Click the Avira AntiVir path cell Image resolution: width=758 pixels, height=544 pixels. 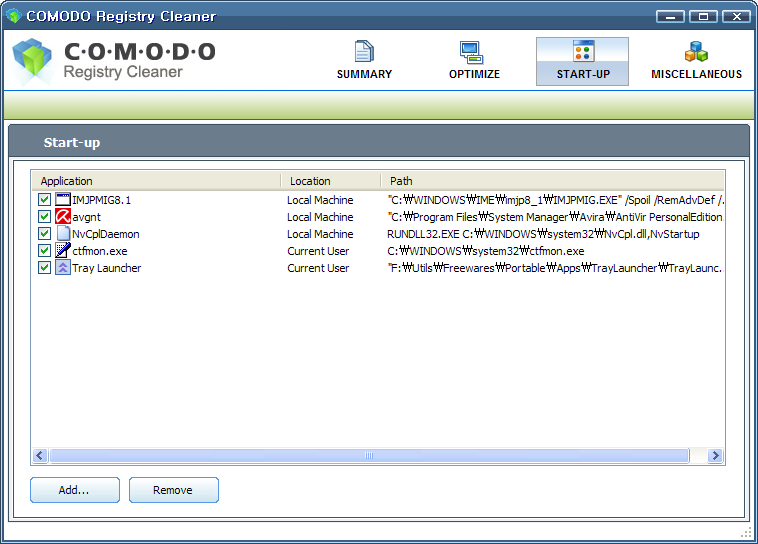(555, 217)
